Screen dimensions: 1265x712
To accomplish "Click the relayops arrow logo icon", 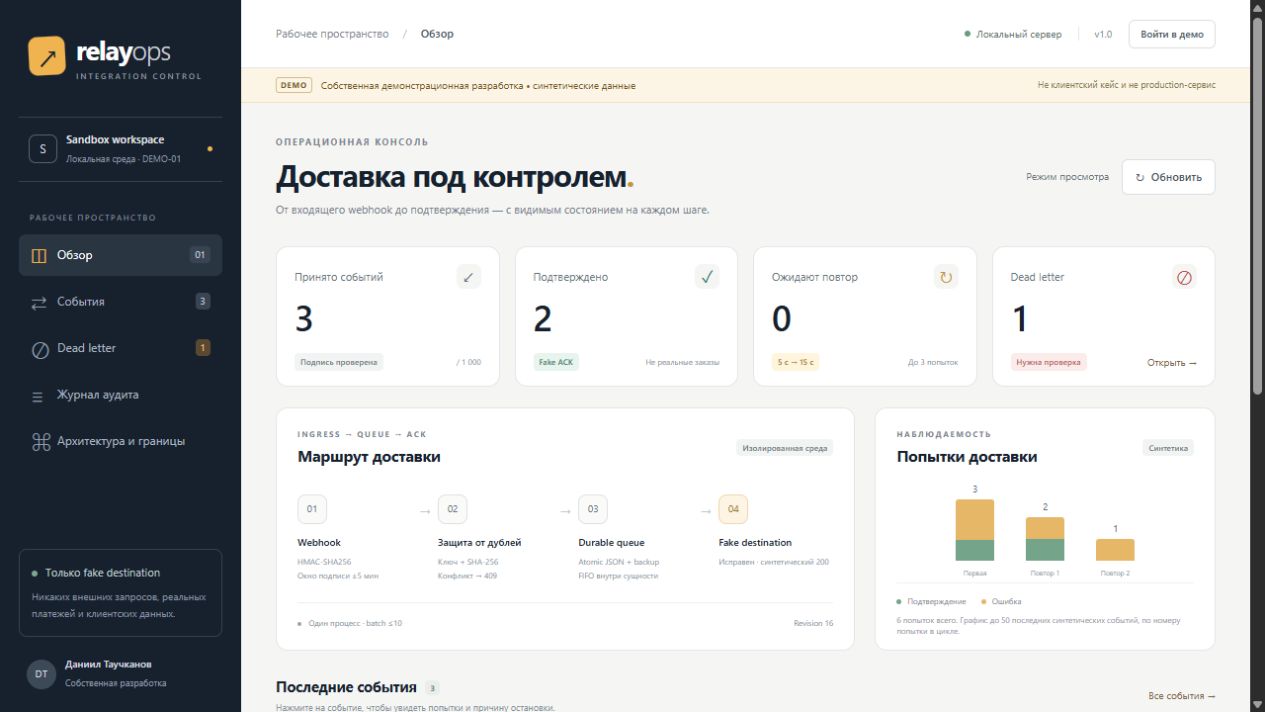I will point(48,56).
